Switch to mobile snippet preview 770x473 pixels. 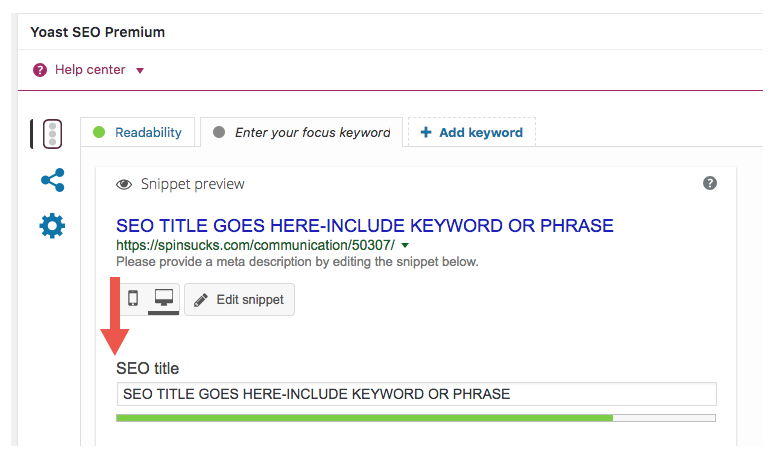pos(133,298)
